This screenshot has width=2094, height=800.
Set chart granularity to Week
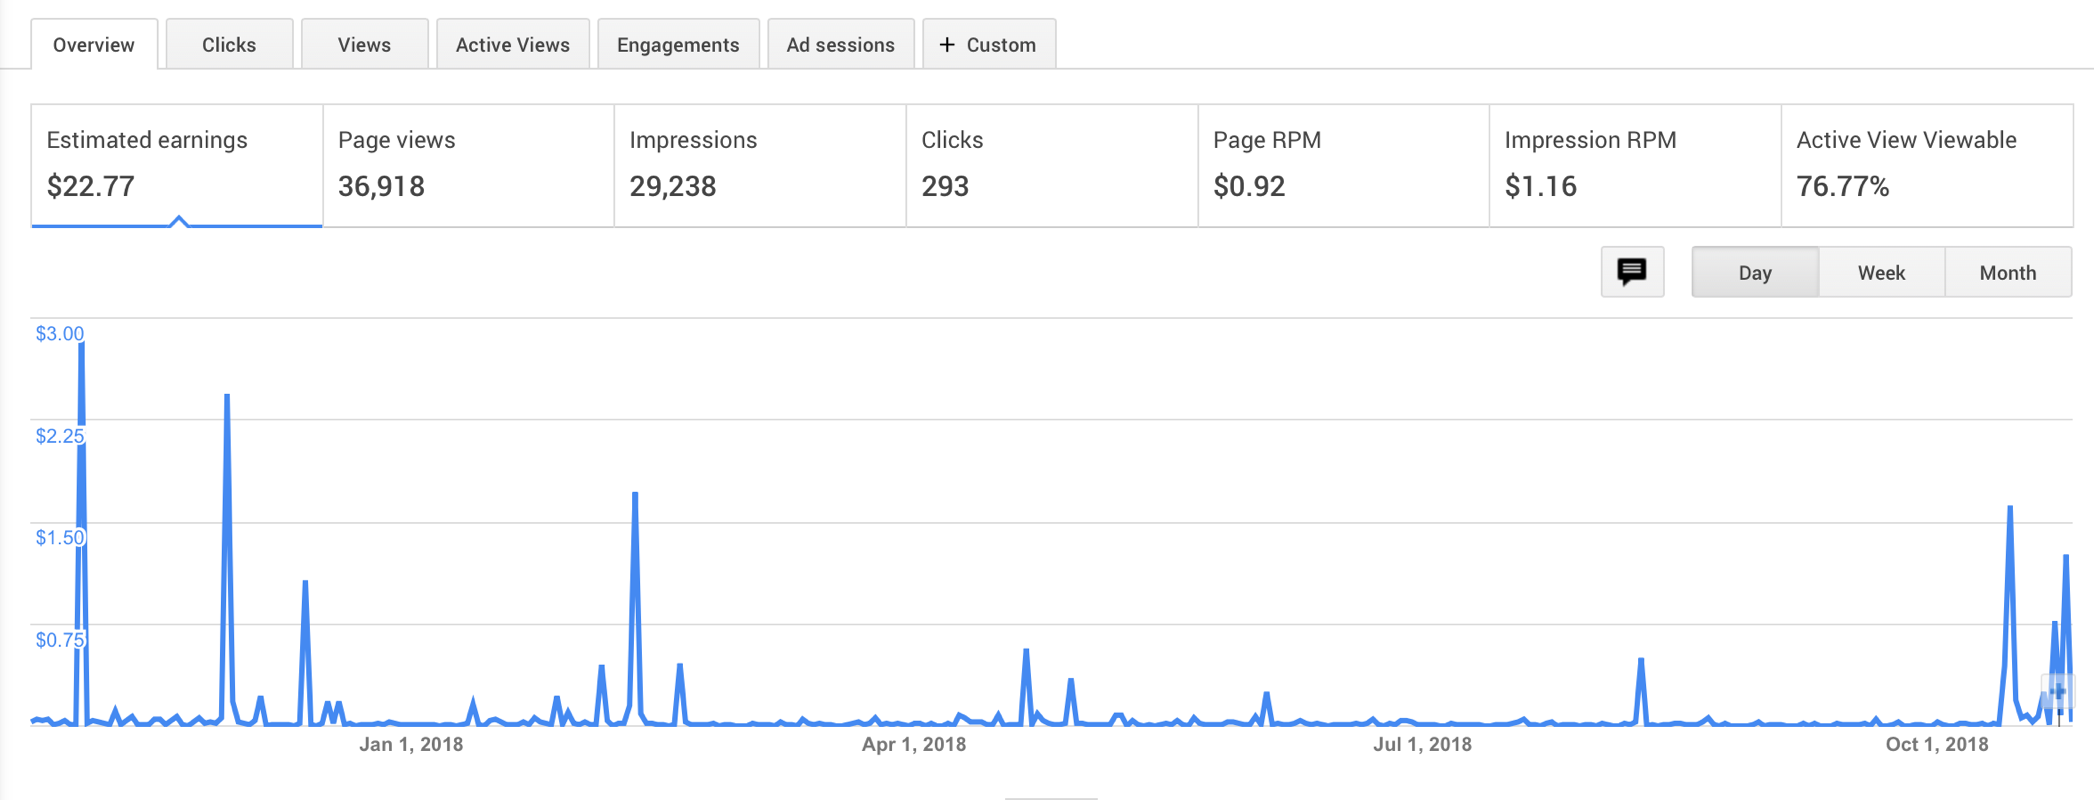tap(1882, 273)
